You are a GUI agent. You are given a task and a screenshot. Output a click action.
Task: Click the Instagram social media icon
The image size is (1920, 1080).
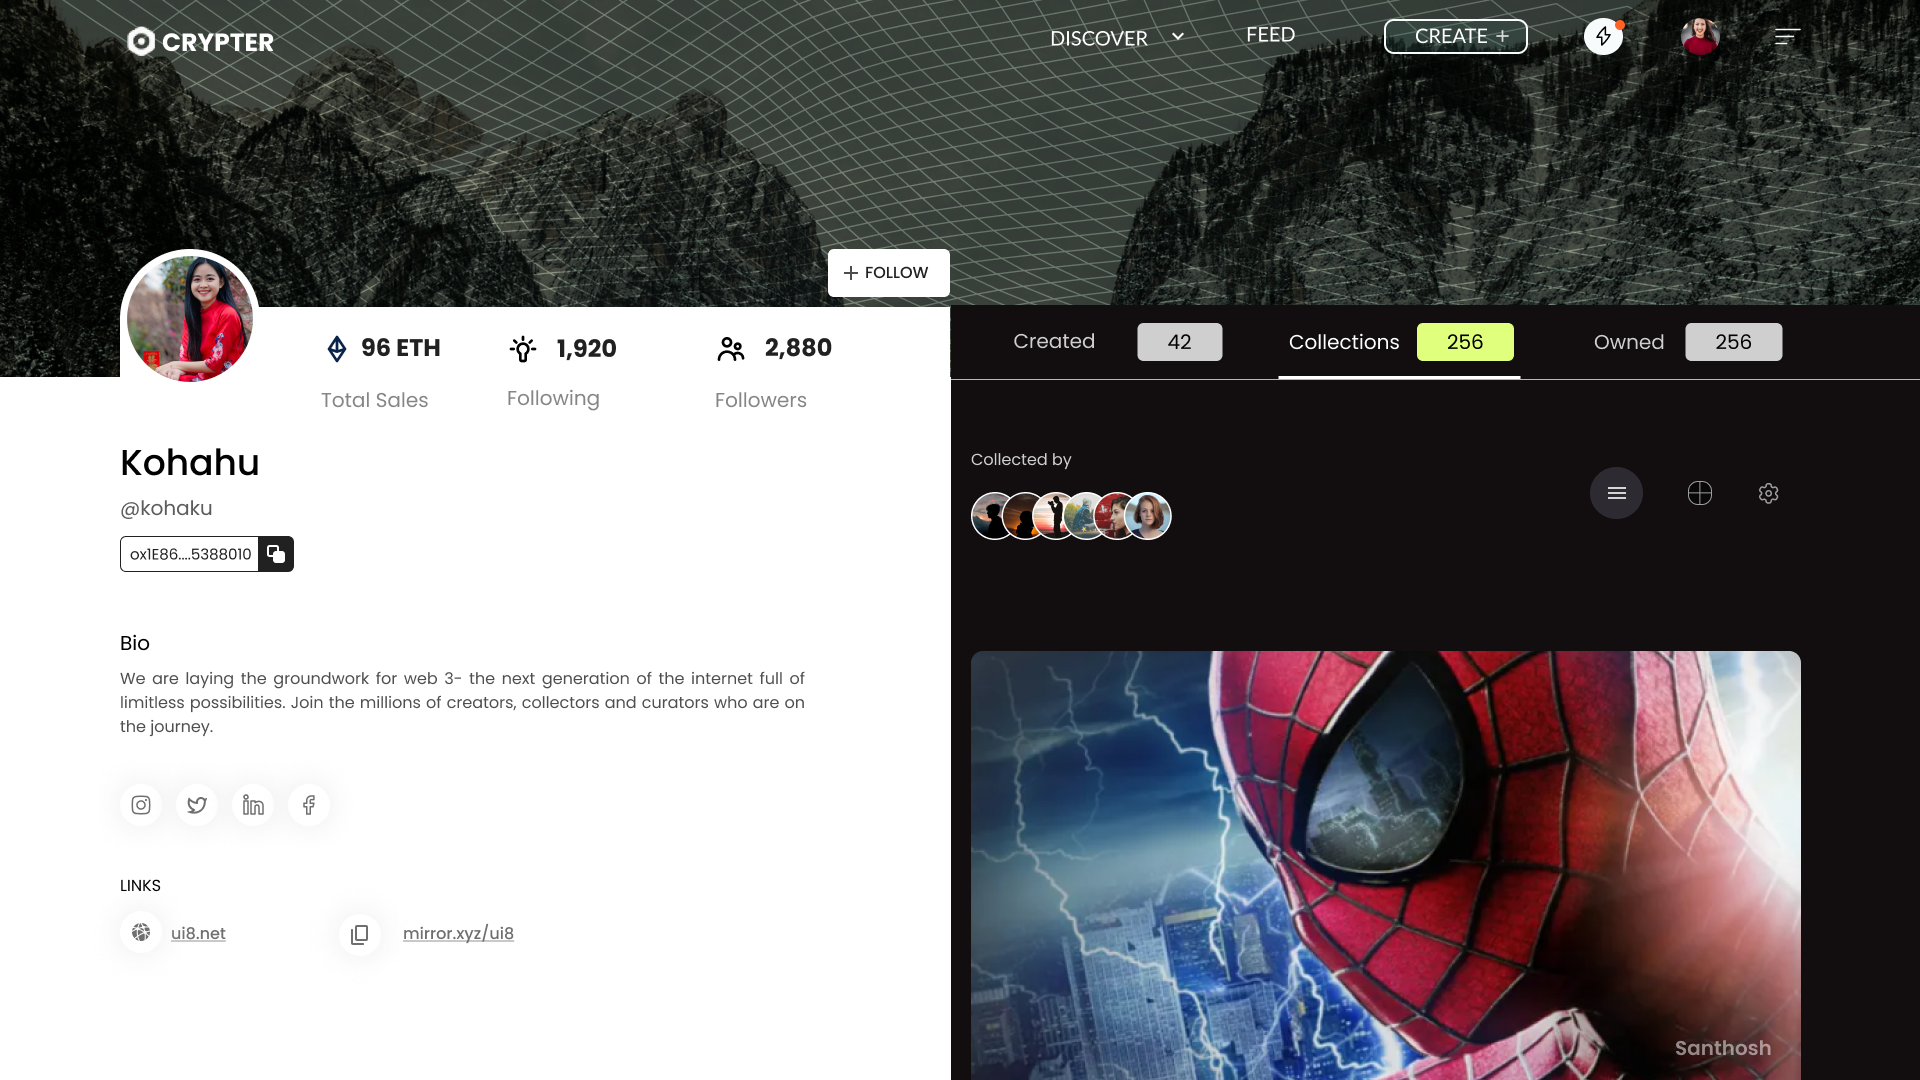(x=141, y=804)
